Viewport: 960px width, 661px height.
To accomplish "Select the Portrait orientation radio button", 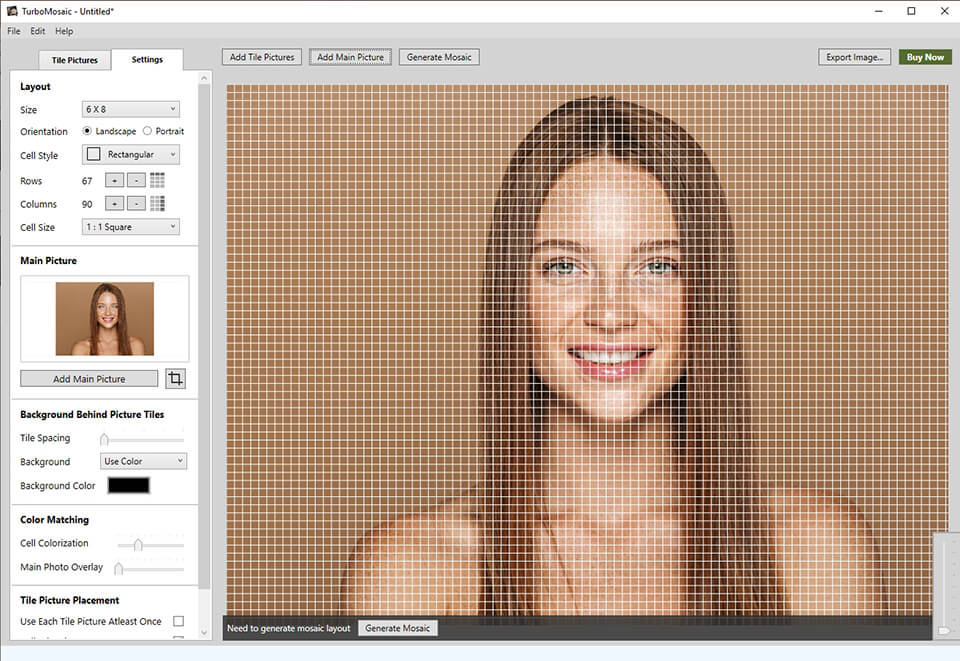I will [x=148, y=131].
